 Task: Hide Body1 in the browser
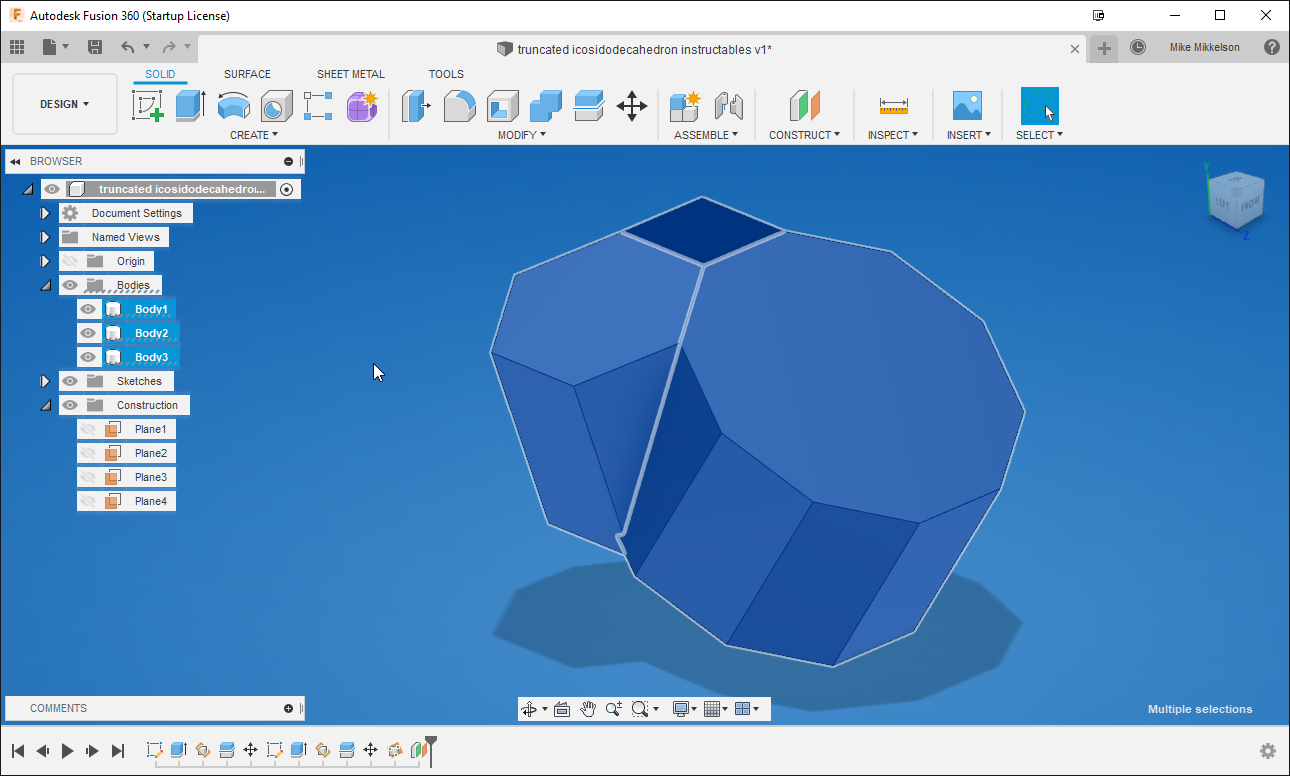88,309
